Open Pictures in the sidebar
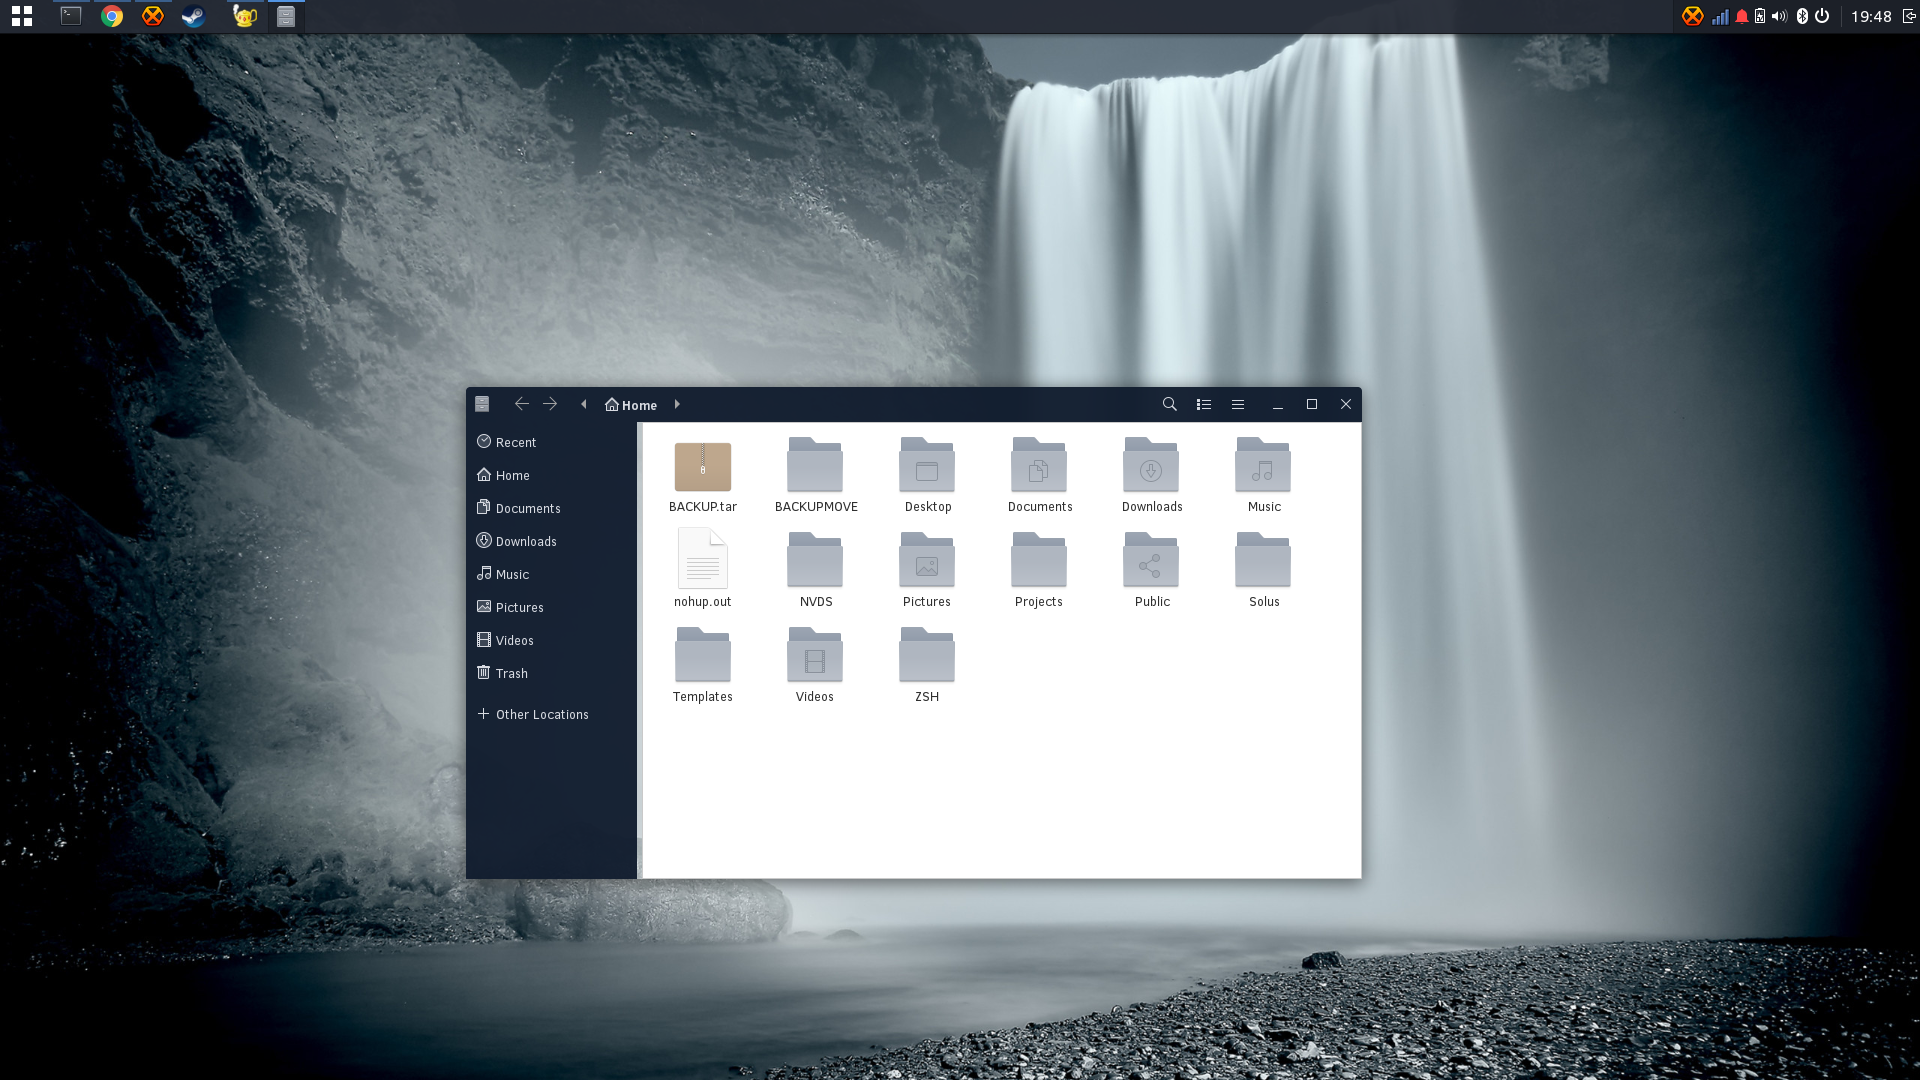Viewport: 1920px width, 1080px height. (552, 607)
